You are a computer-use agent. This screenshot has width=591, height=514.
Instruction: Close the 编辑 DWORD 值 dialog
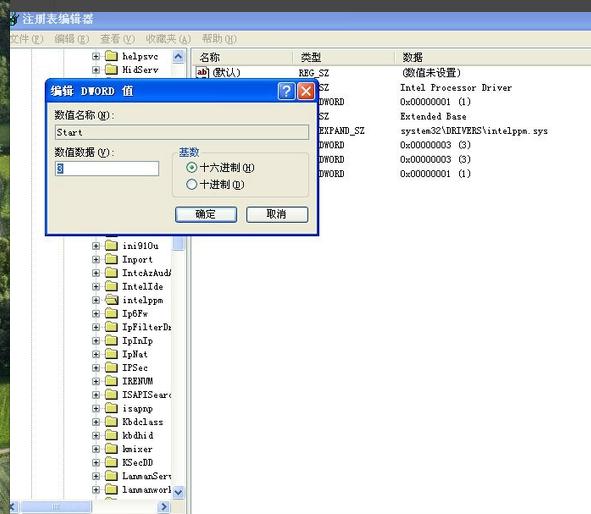pos(306,91)
